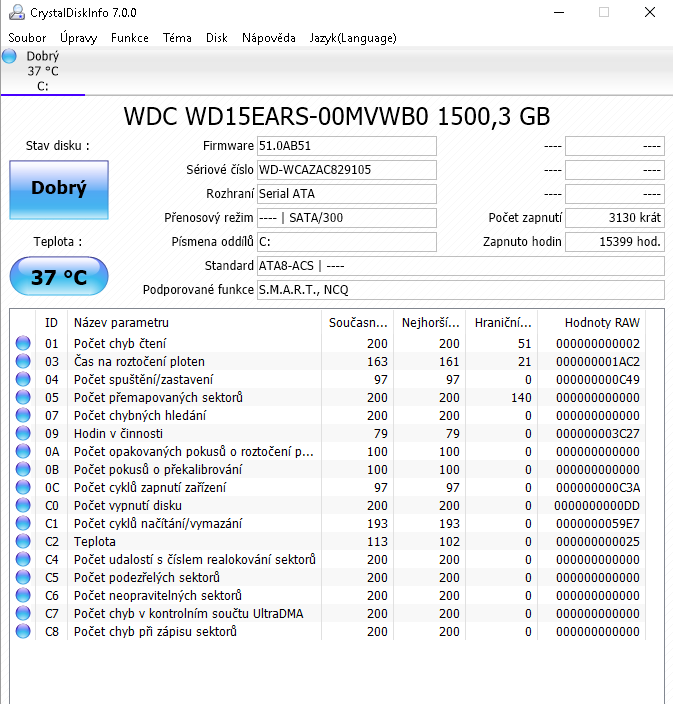Open the Disk menu
This screenshot has height=704, width=673.
pos(216,38)
